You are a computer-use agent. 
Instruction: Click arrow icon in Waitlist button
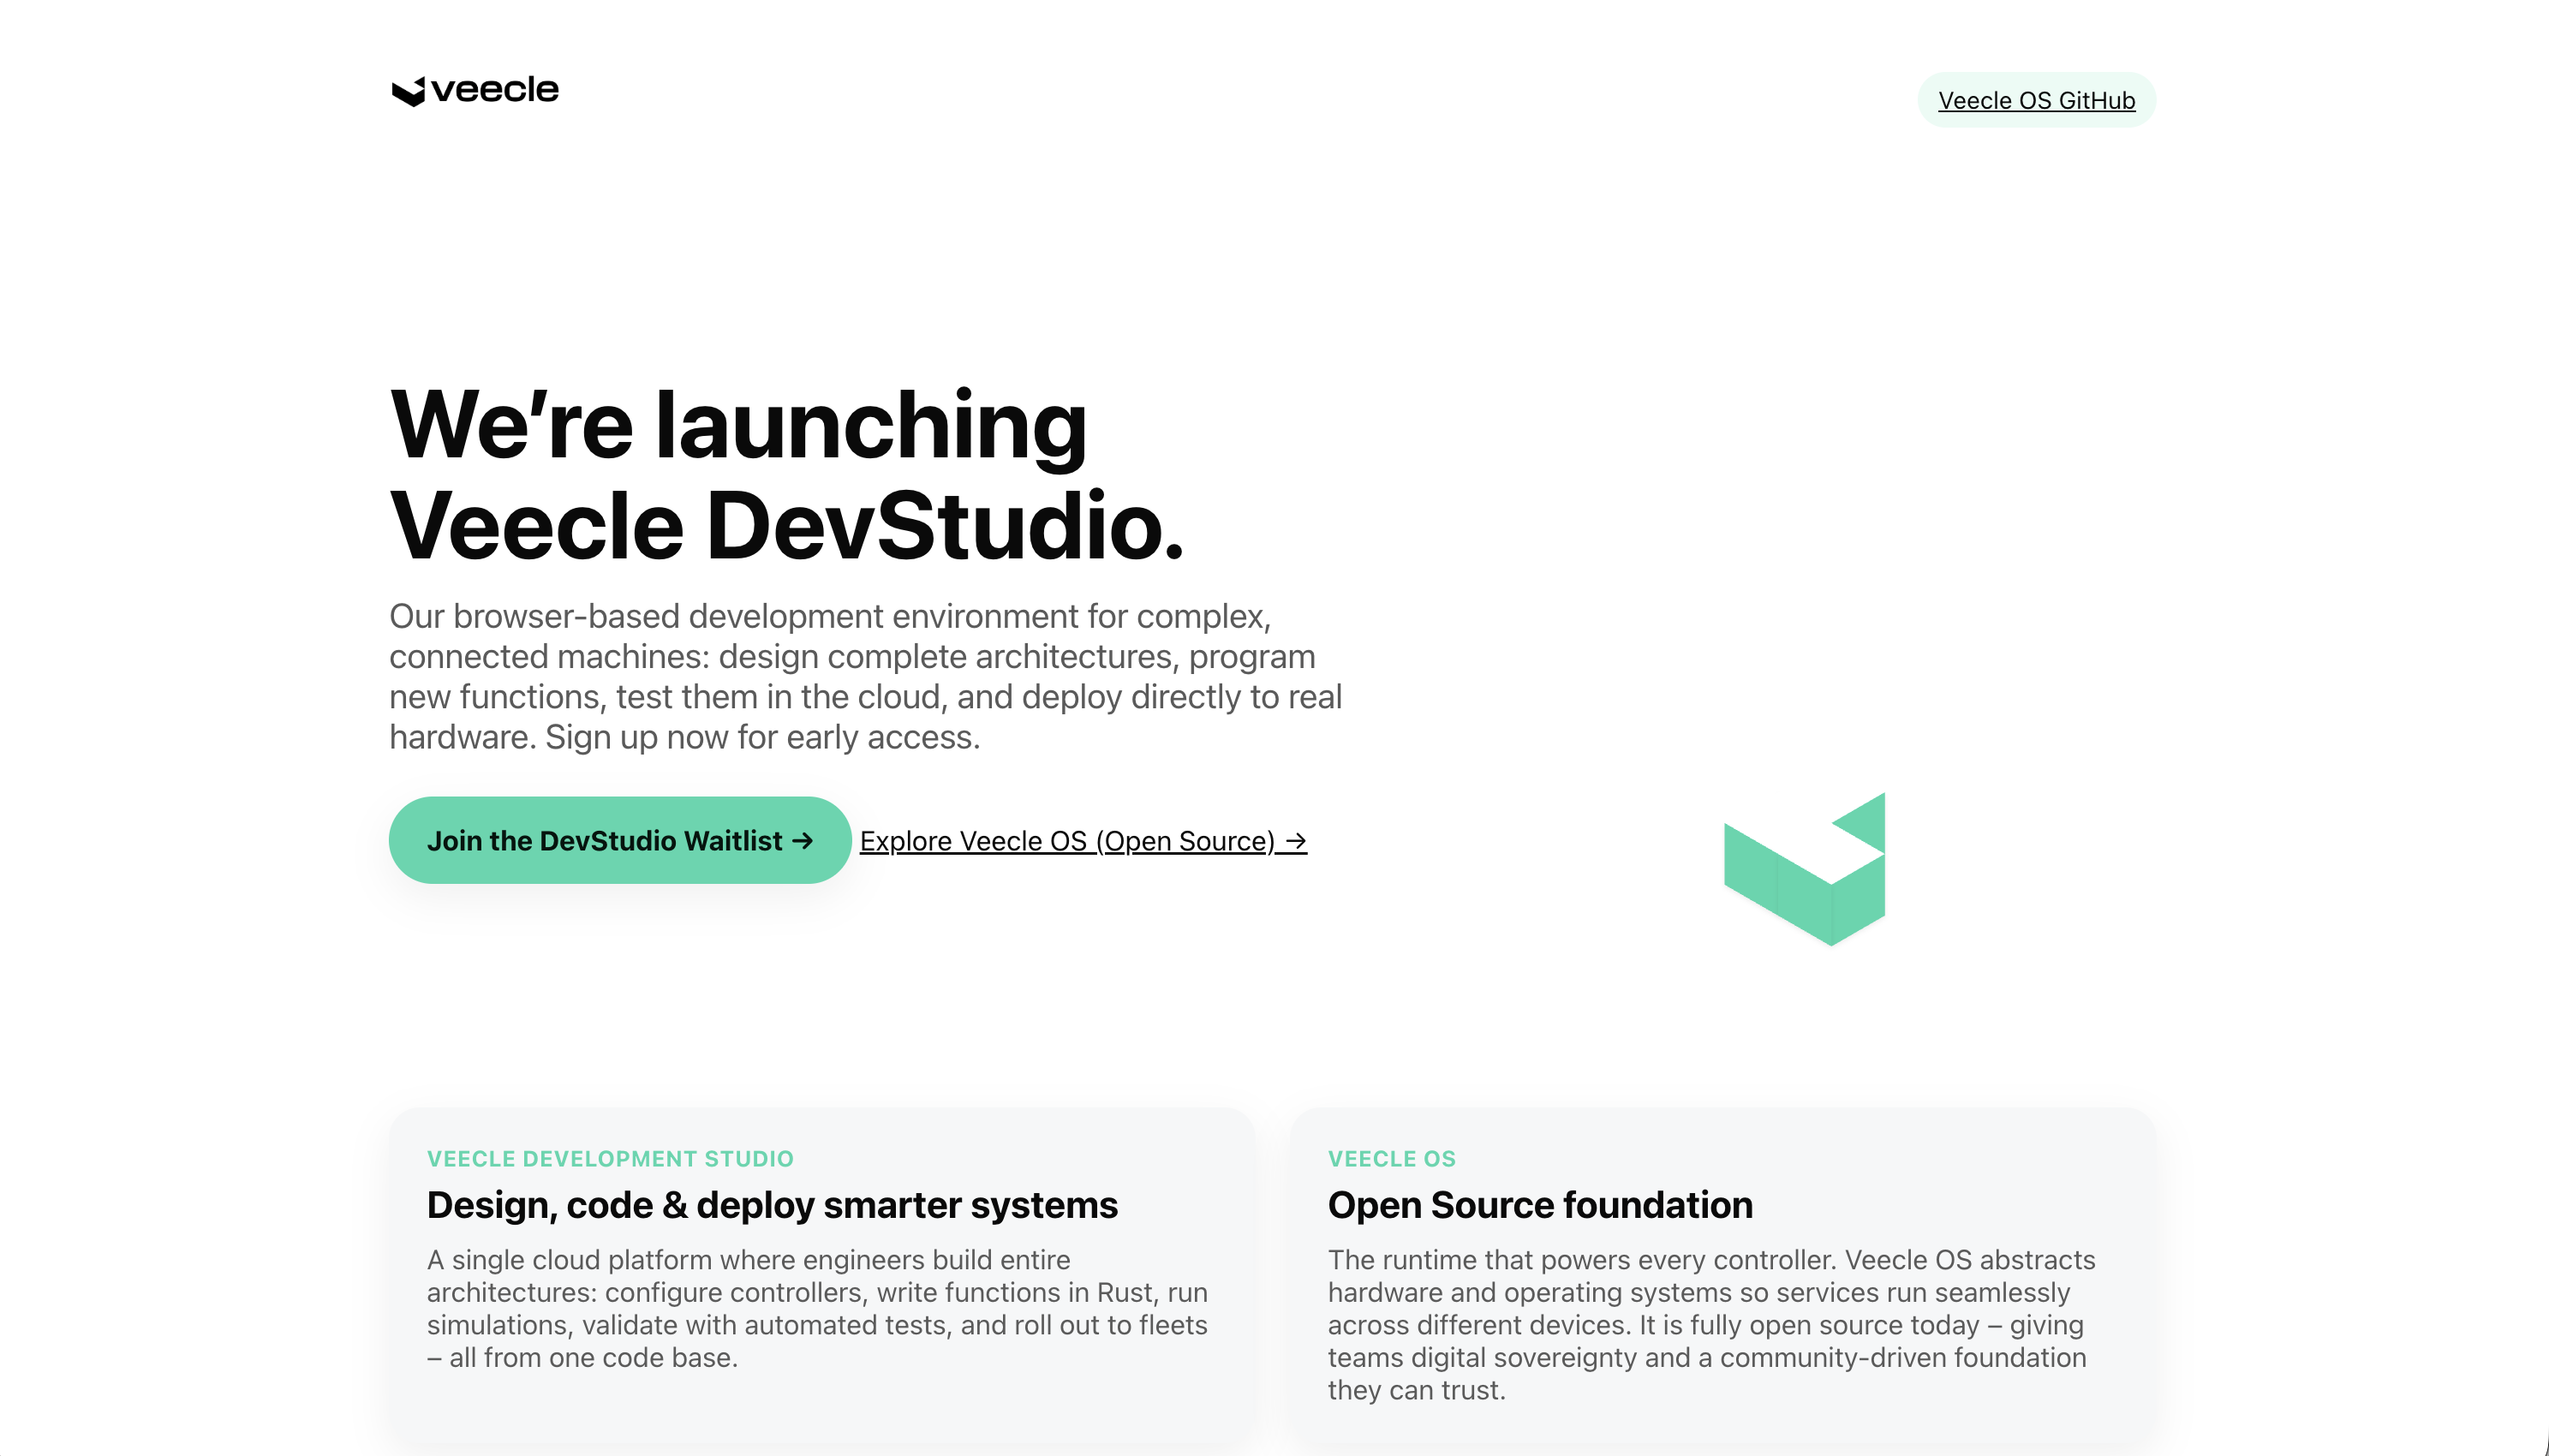pyautogui.click(x=802, y=840)
